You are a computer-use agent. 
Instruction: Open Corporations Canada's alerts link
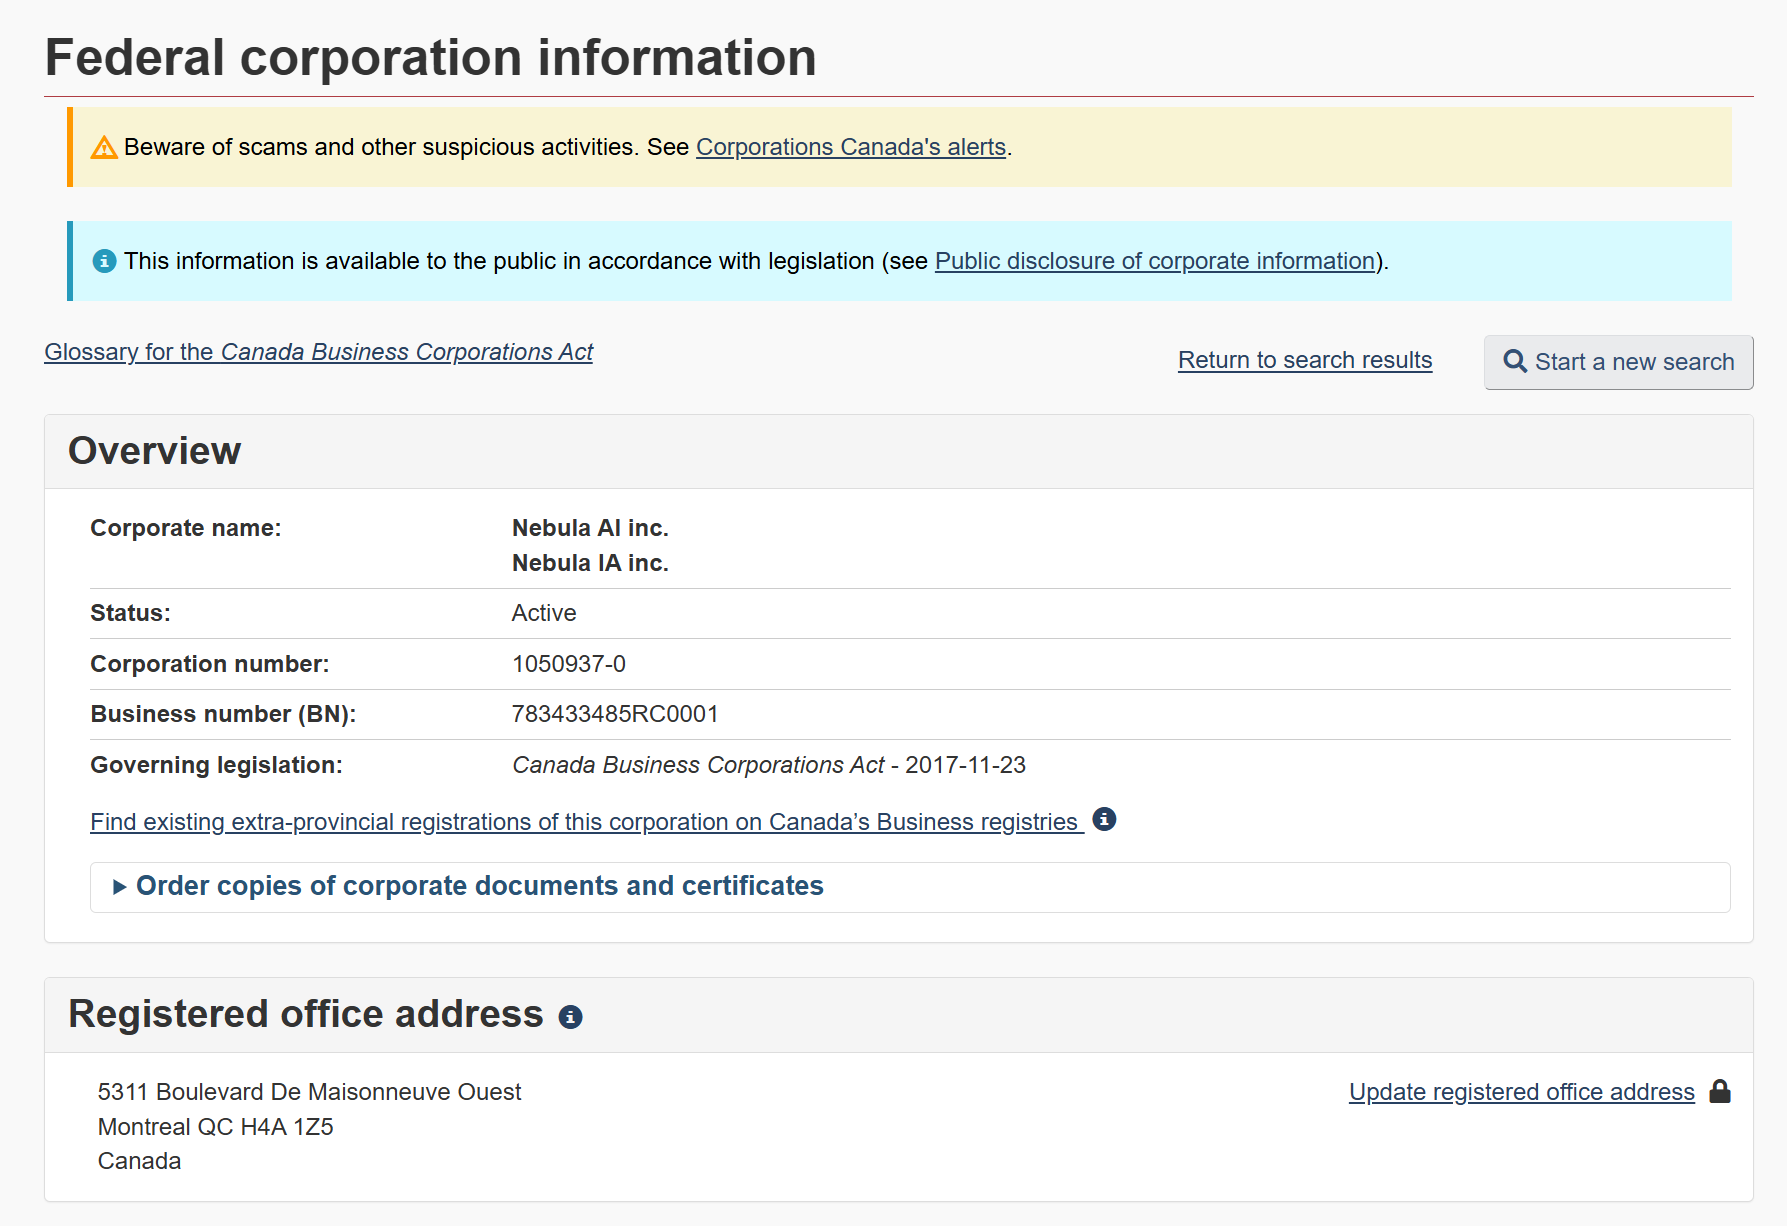point(851,147)
